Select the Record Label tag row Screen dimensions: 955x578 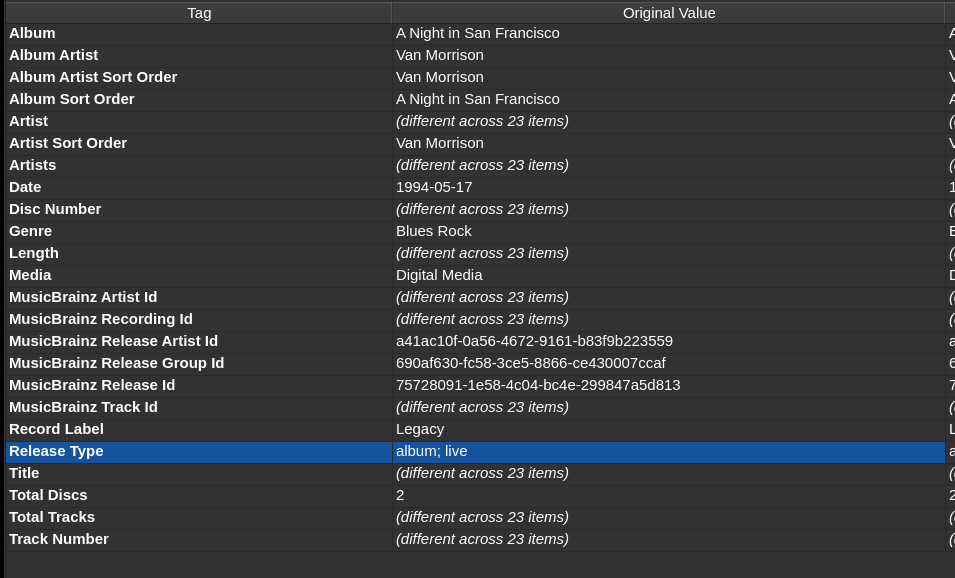(x=56, y=429)
